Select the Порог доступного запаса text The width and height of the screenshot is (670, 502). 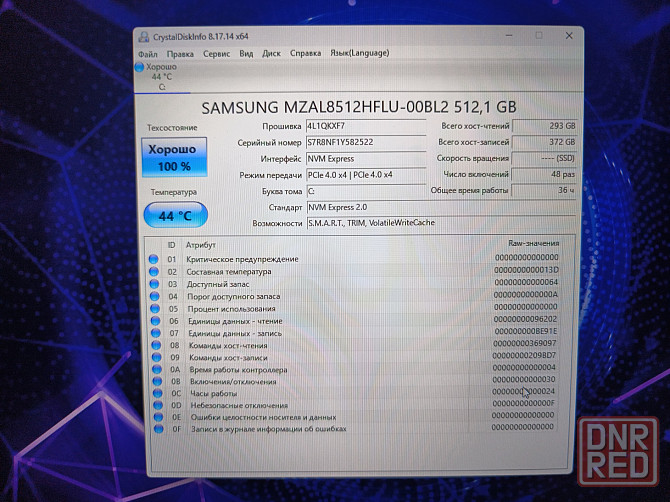click(234, 297)
